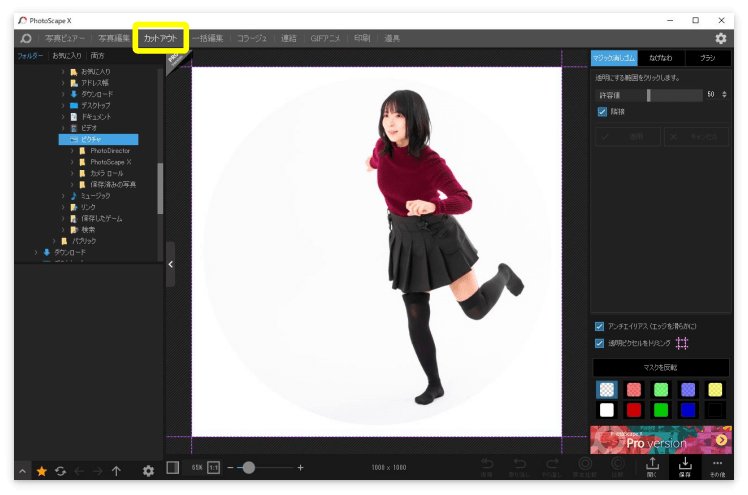Click the 開く (open) upload icon
Image resolution: width=748 pixels, height=495 pixels.
tap(652, 467)
